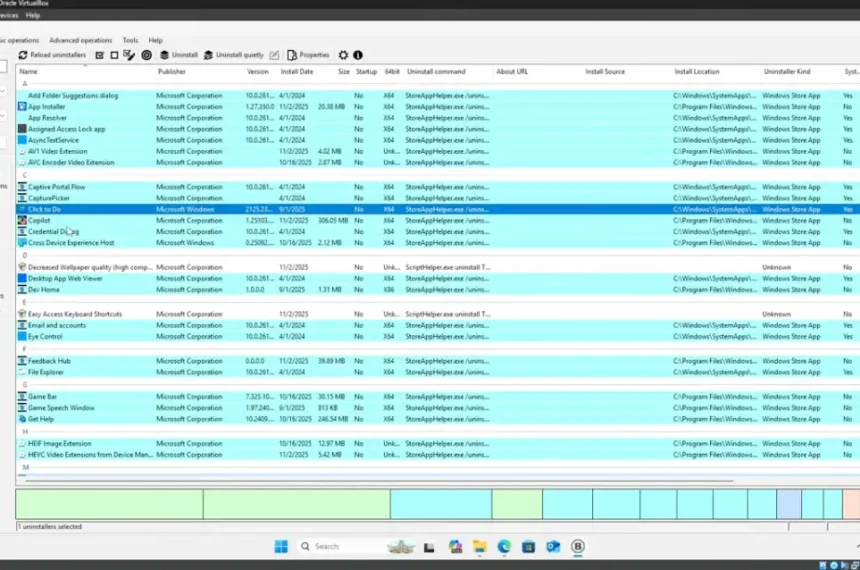Viewport: 860px width, 570px height.
Task: Click the first green block in treemap
Action: click(108, 503)
